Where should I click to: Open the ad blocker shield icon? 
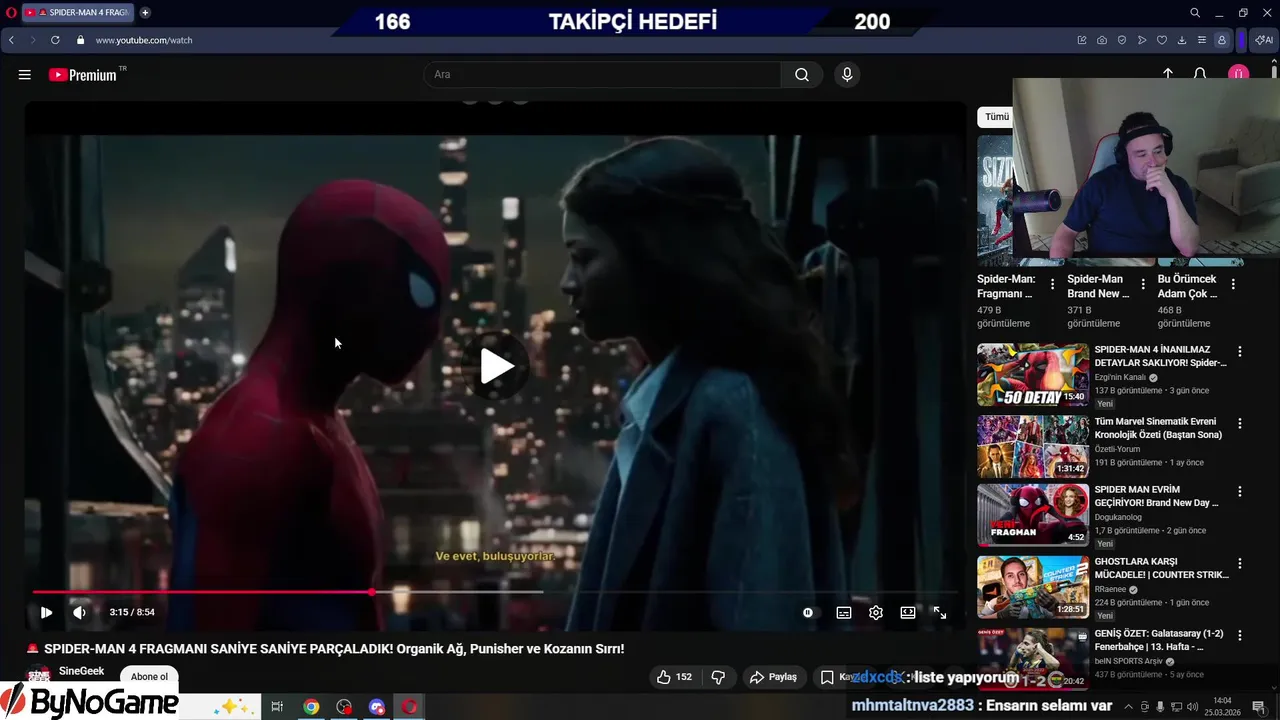pyautogui.click(x=1122, y=40)
